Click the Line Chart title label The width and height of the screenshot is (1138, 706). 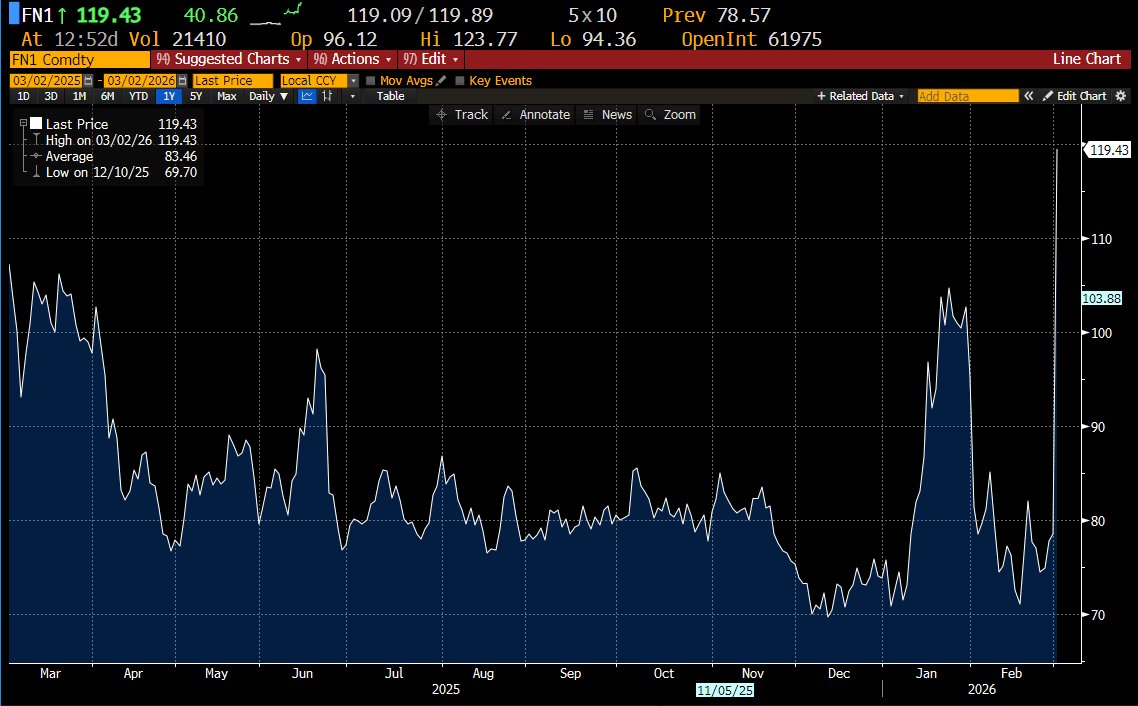(1086, 59)
